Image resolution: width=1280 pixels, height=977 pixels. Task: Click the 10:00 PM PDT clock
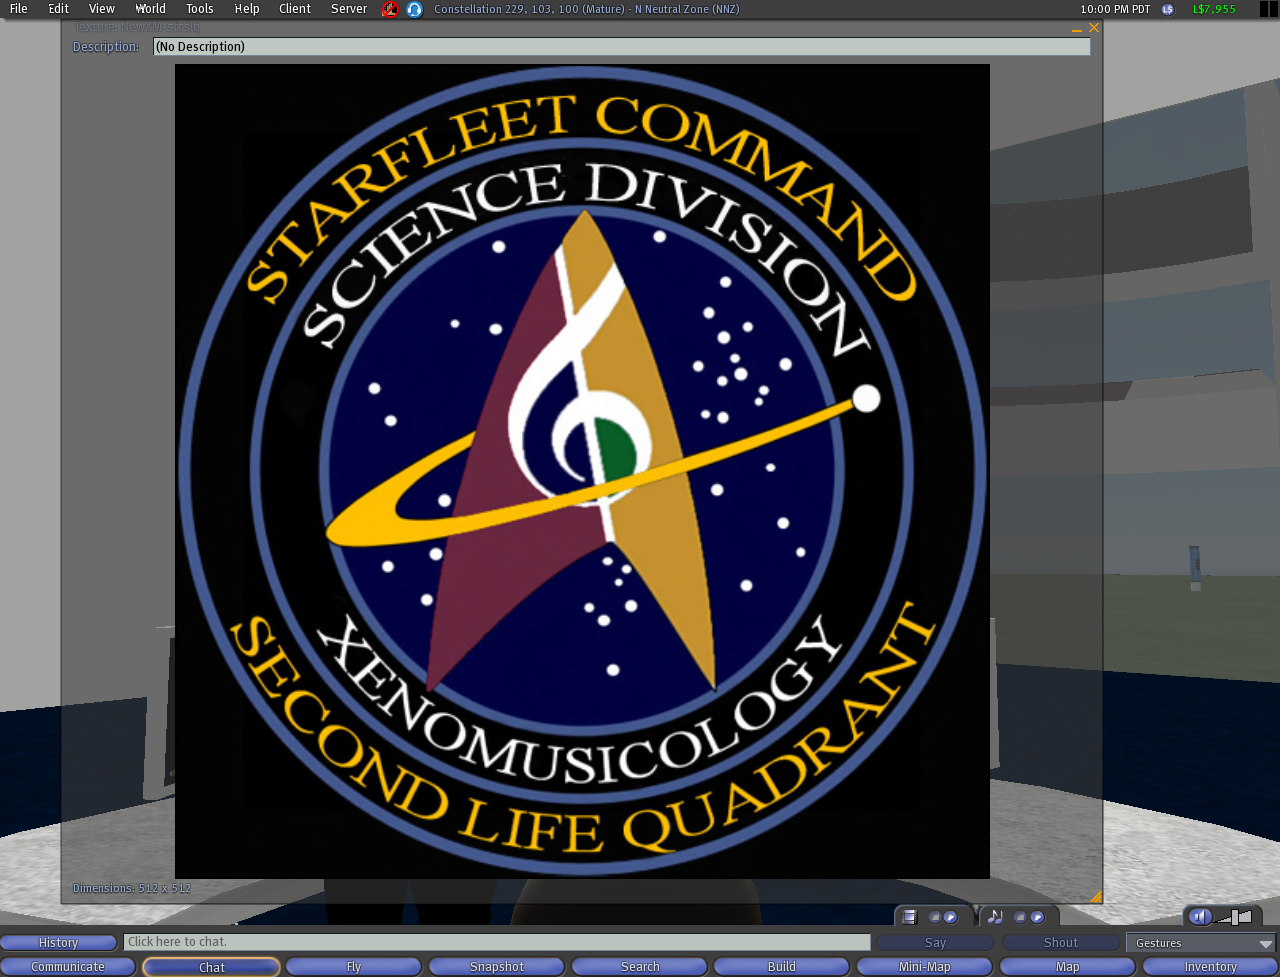coord(1115,9)
